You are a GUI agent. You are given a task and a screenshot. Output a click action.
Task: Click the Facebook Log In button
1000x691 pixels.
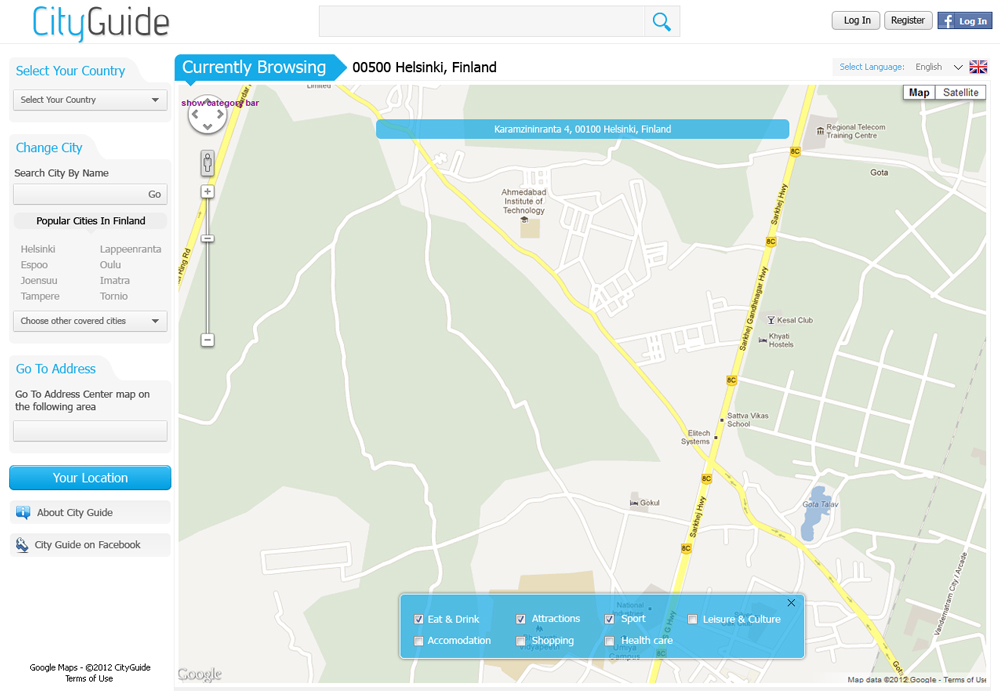964,21
